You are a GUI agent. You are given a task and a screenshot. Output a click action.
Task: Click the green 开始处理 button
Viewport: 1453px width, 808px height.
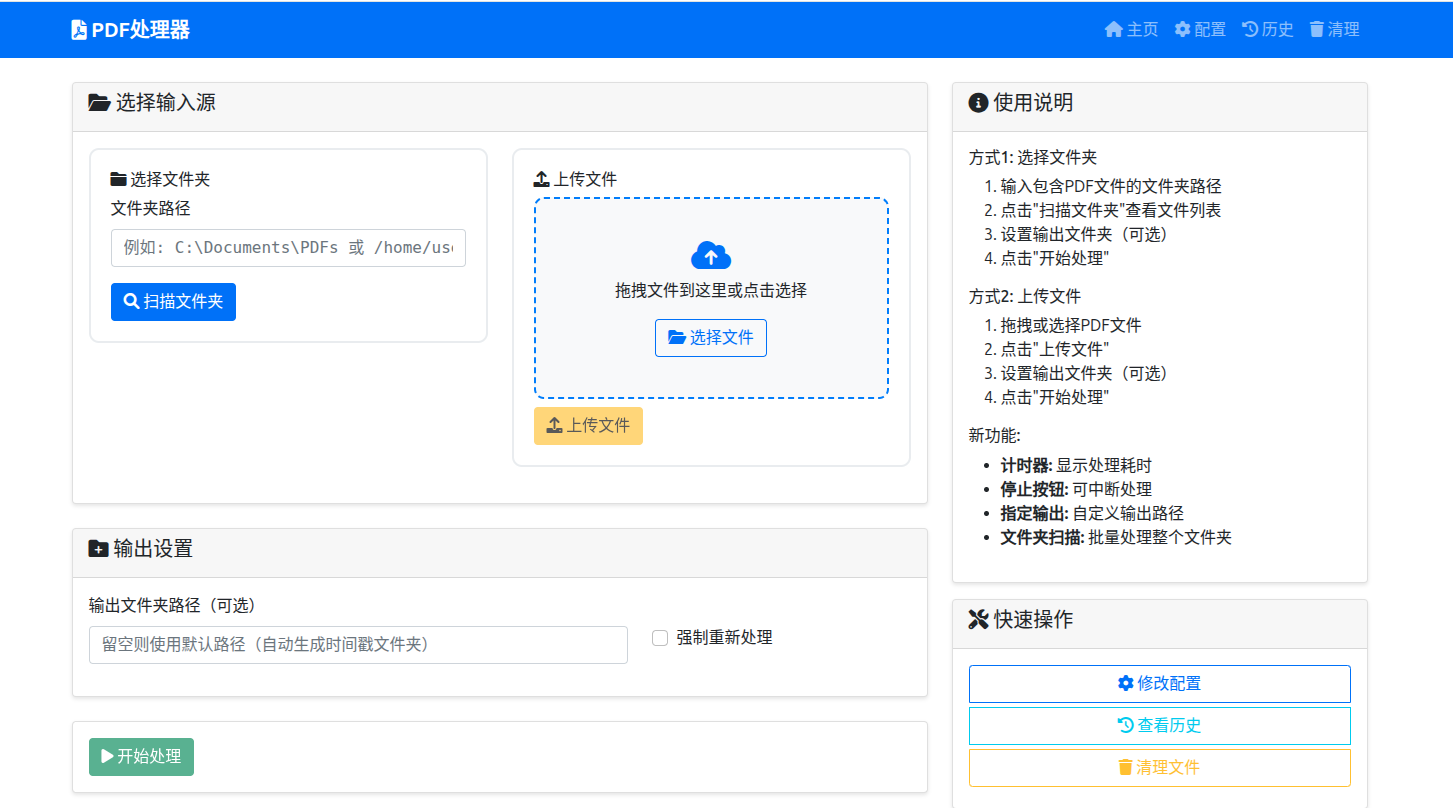click(141, 757)
